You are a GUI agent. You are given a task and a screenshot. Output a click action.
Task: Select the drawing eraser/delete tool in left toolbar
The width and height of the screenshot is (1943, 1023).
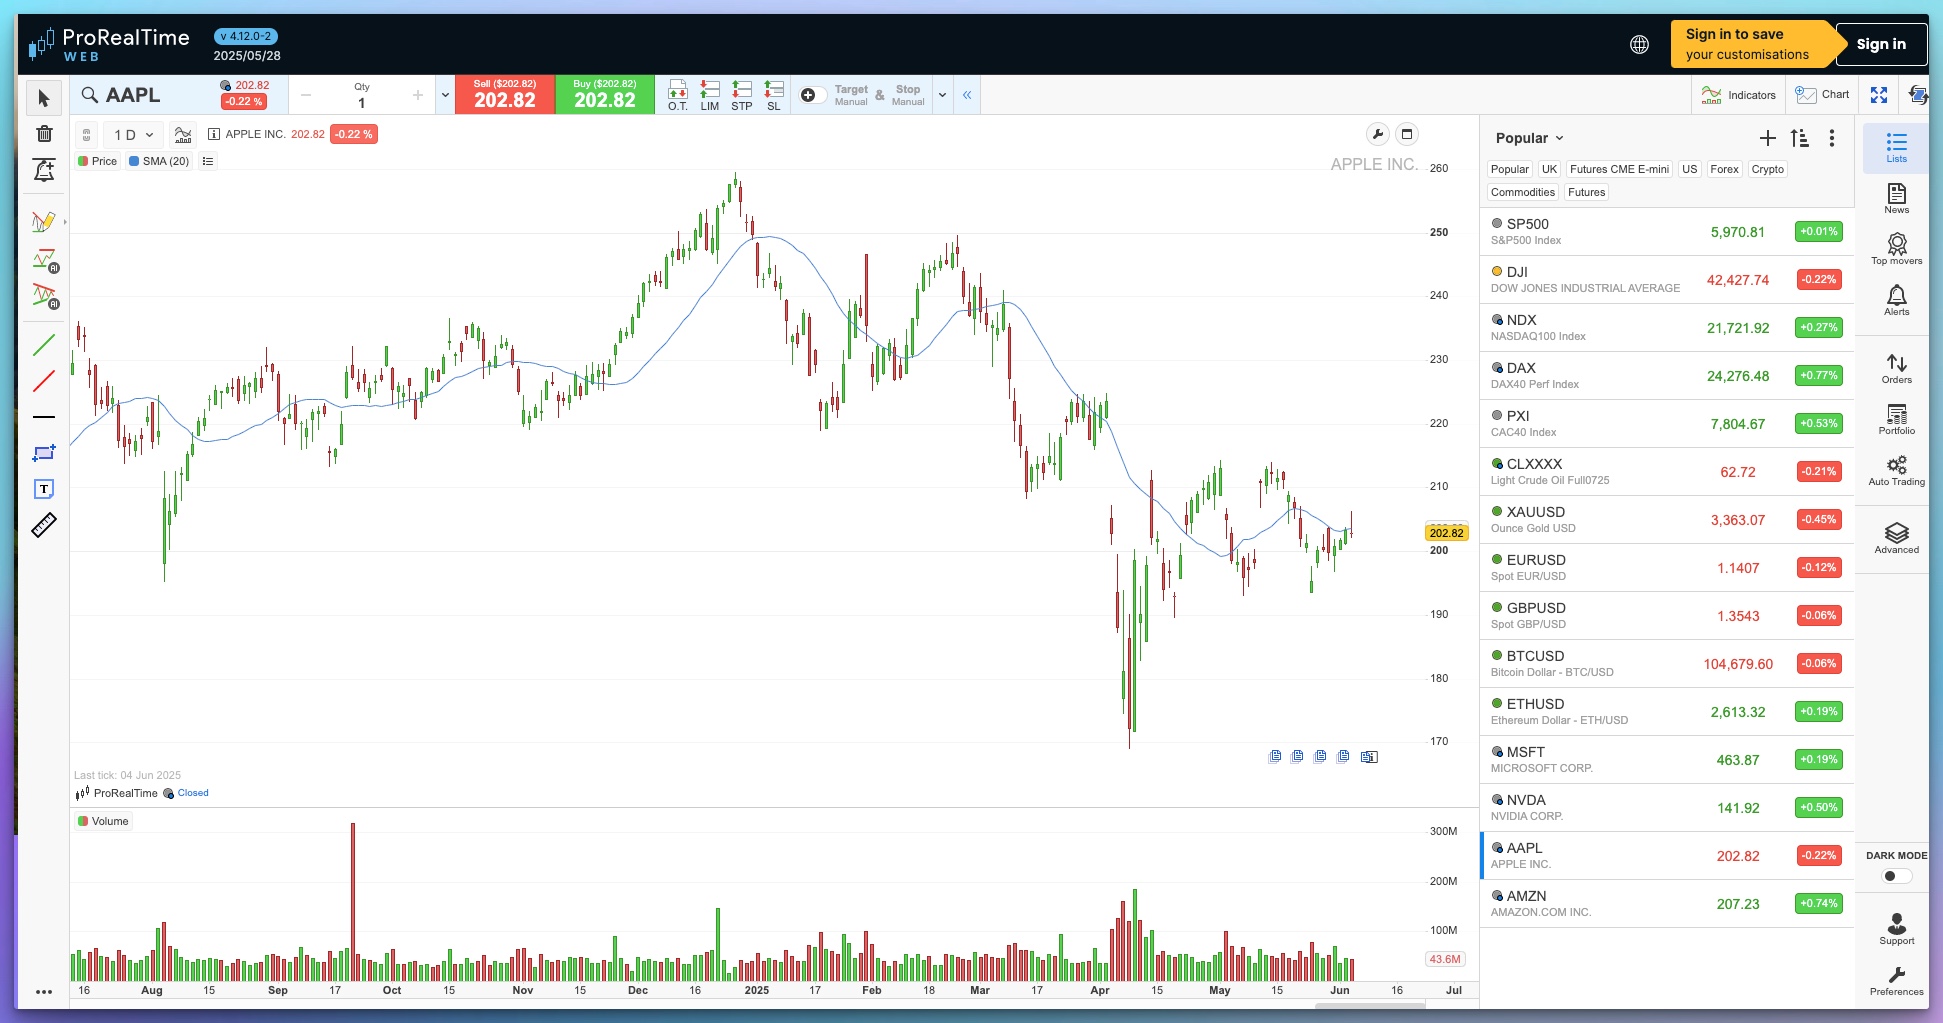pos(44,133)
